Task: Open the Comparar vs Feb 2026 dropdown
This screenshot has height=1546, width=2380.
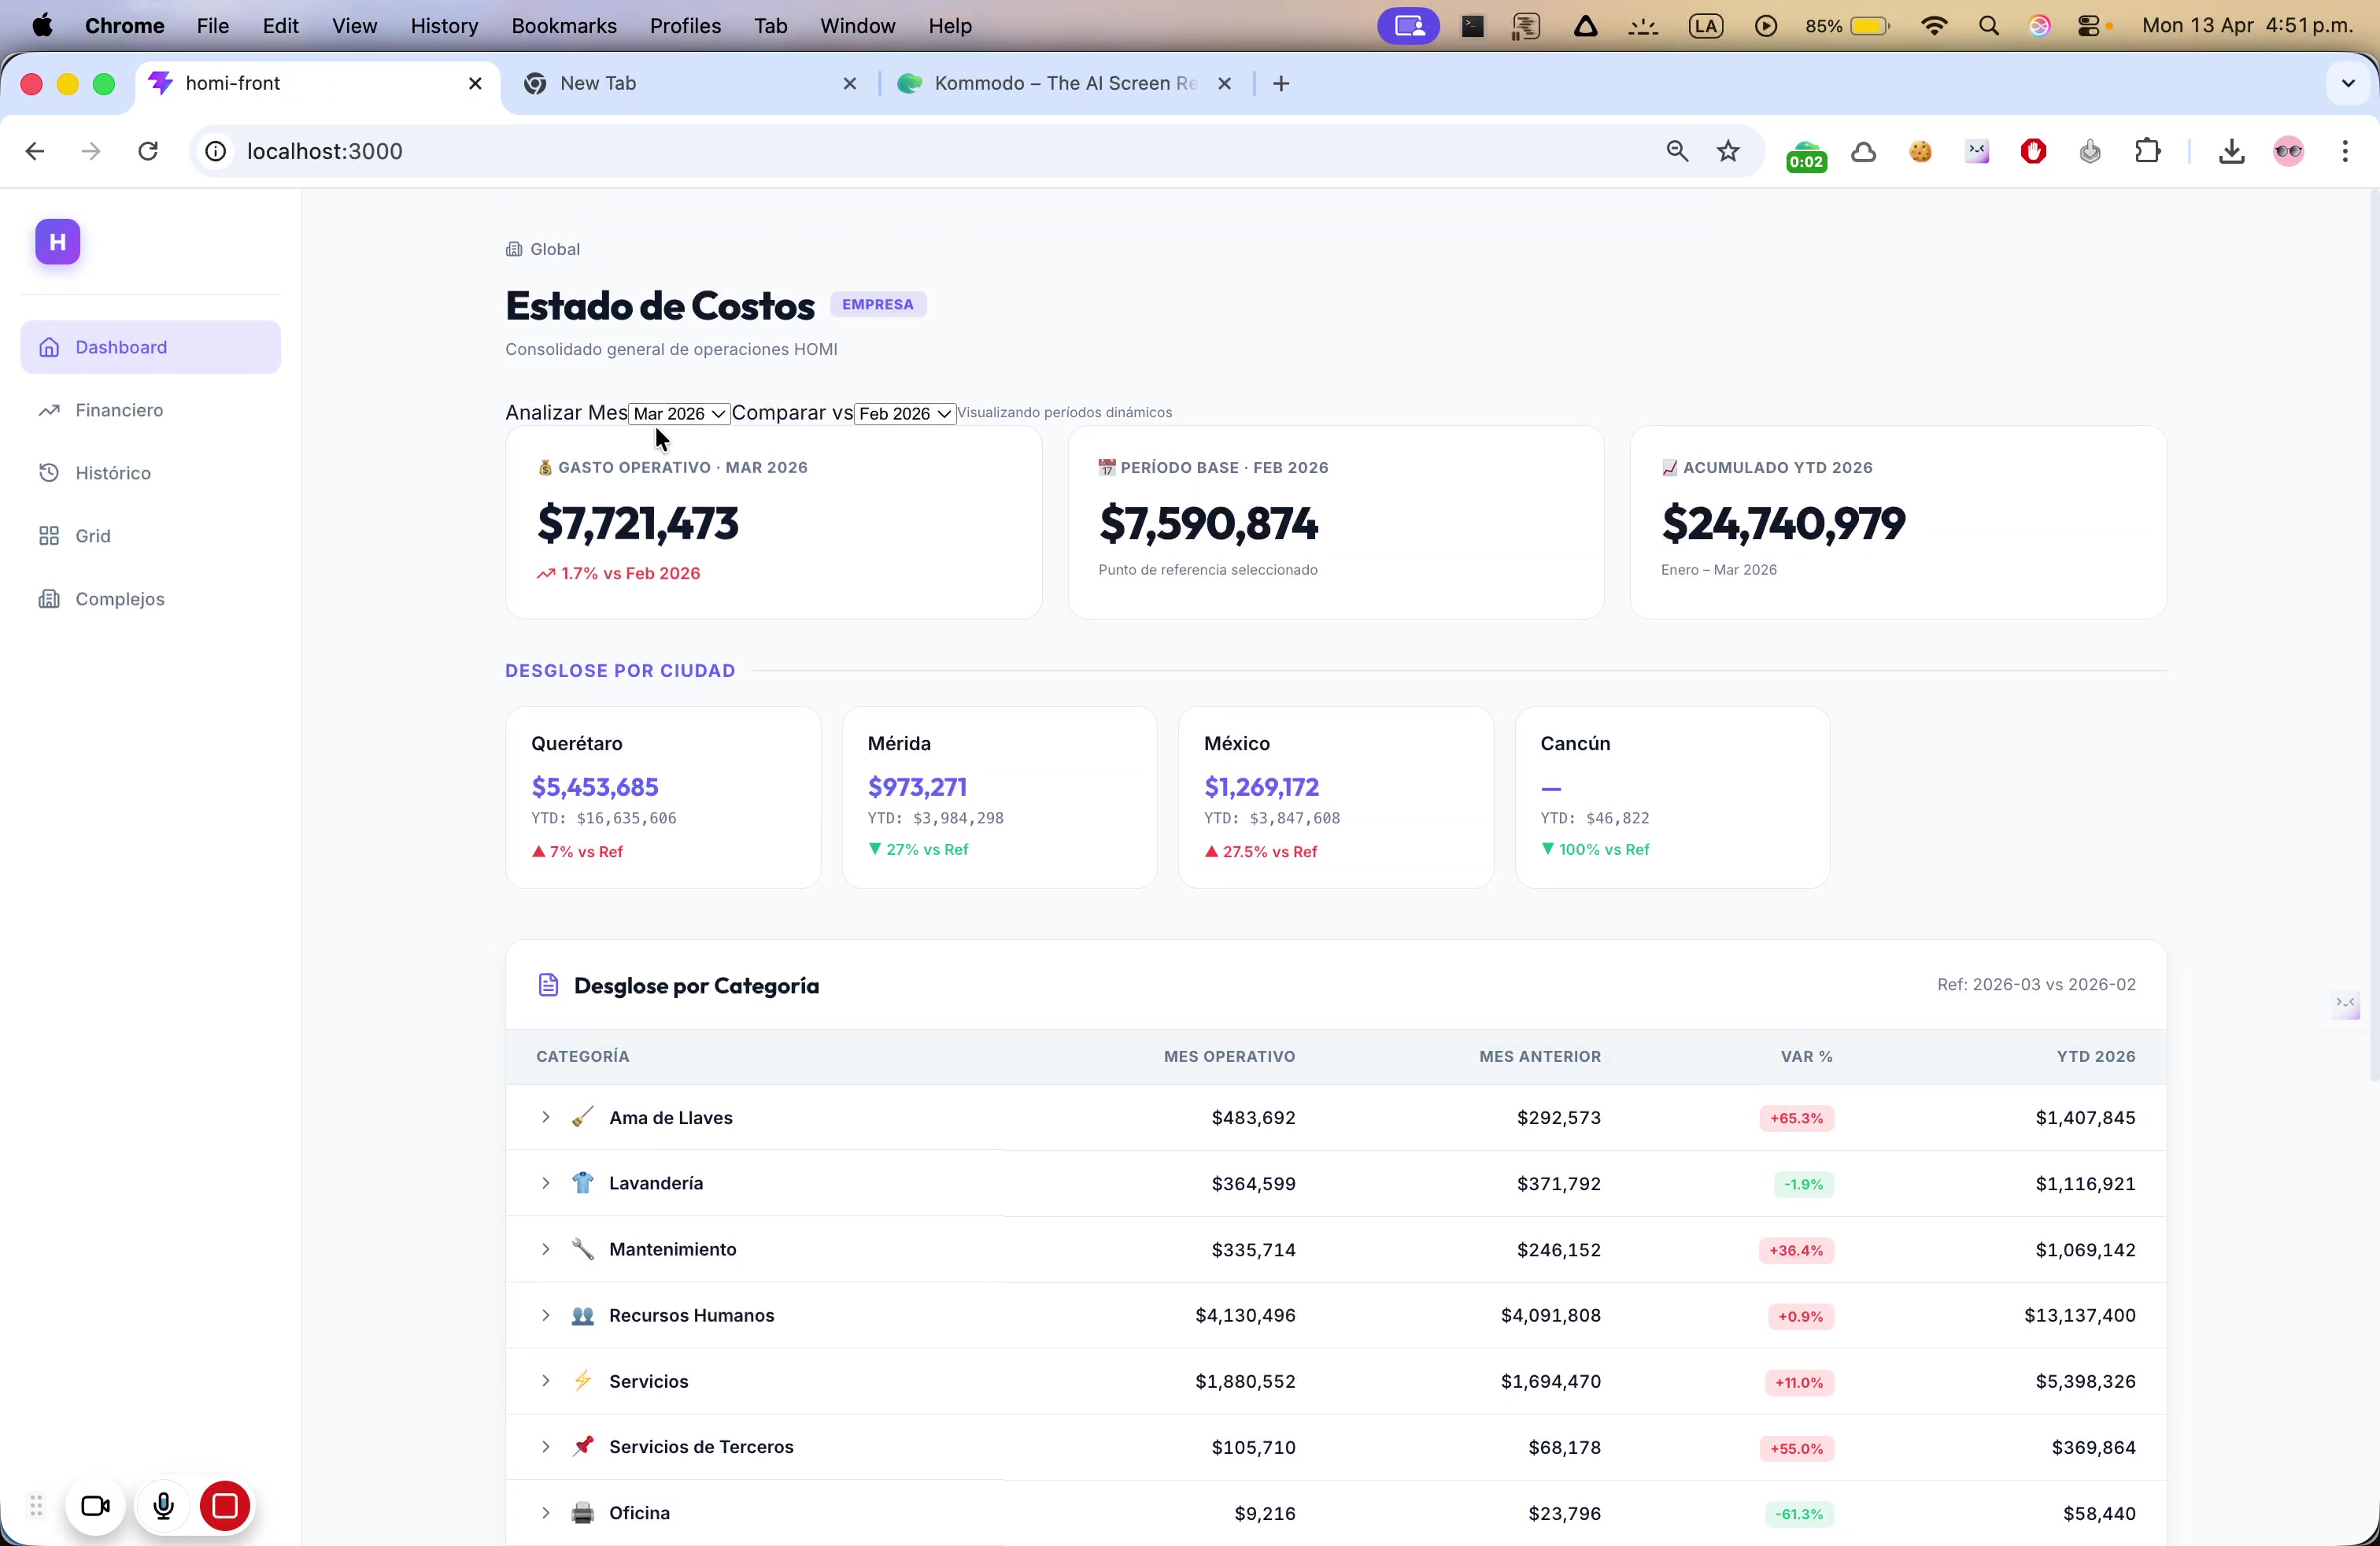Action: 904,414
